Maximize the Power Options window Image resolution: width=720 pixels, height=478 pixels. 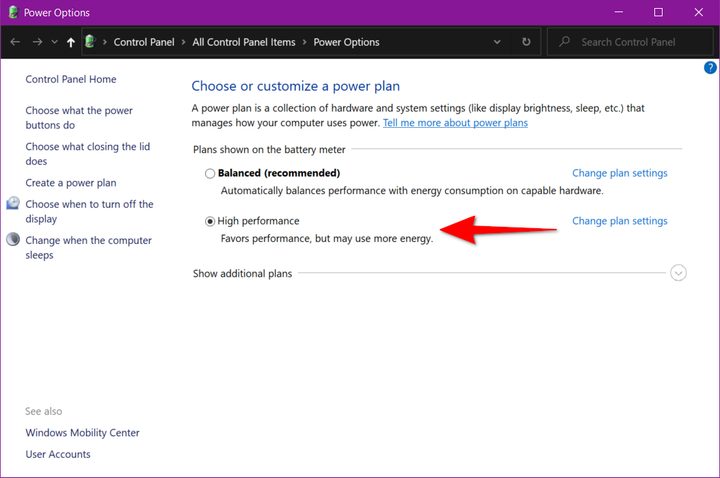tap(658, 12)
